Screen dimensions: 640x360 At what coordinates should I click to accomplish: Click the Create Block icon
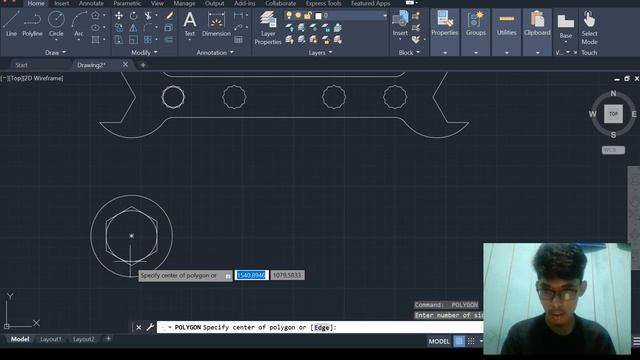click(x=416, y=16)
